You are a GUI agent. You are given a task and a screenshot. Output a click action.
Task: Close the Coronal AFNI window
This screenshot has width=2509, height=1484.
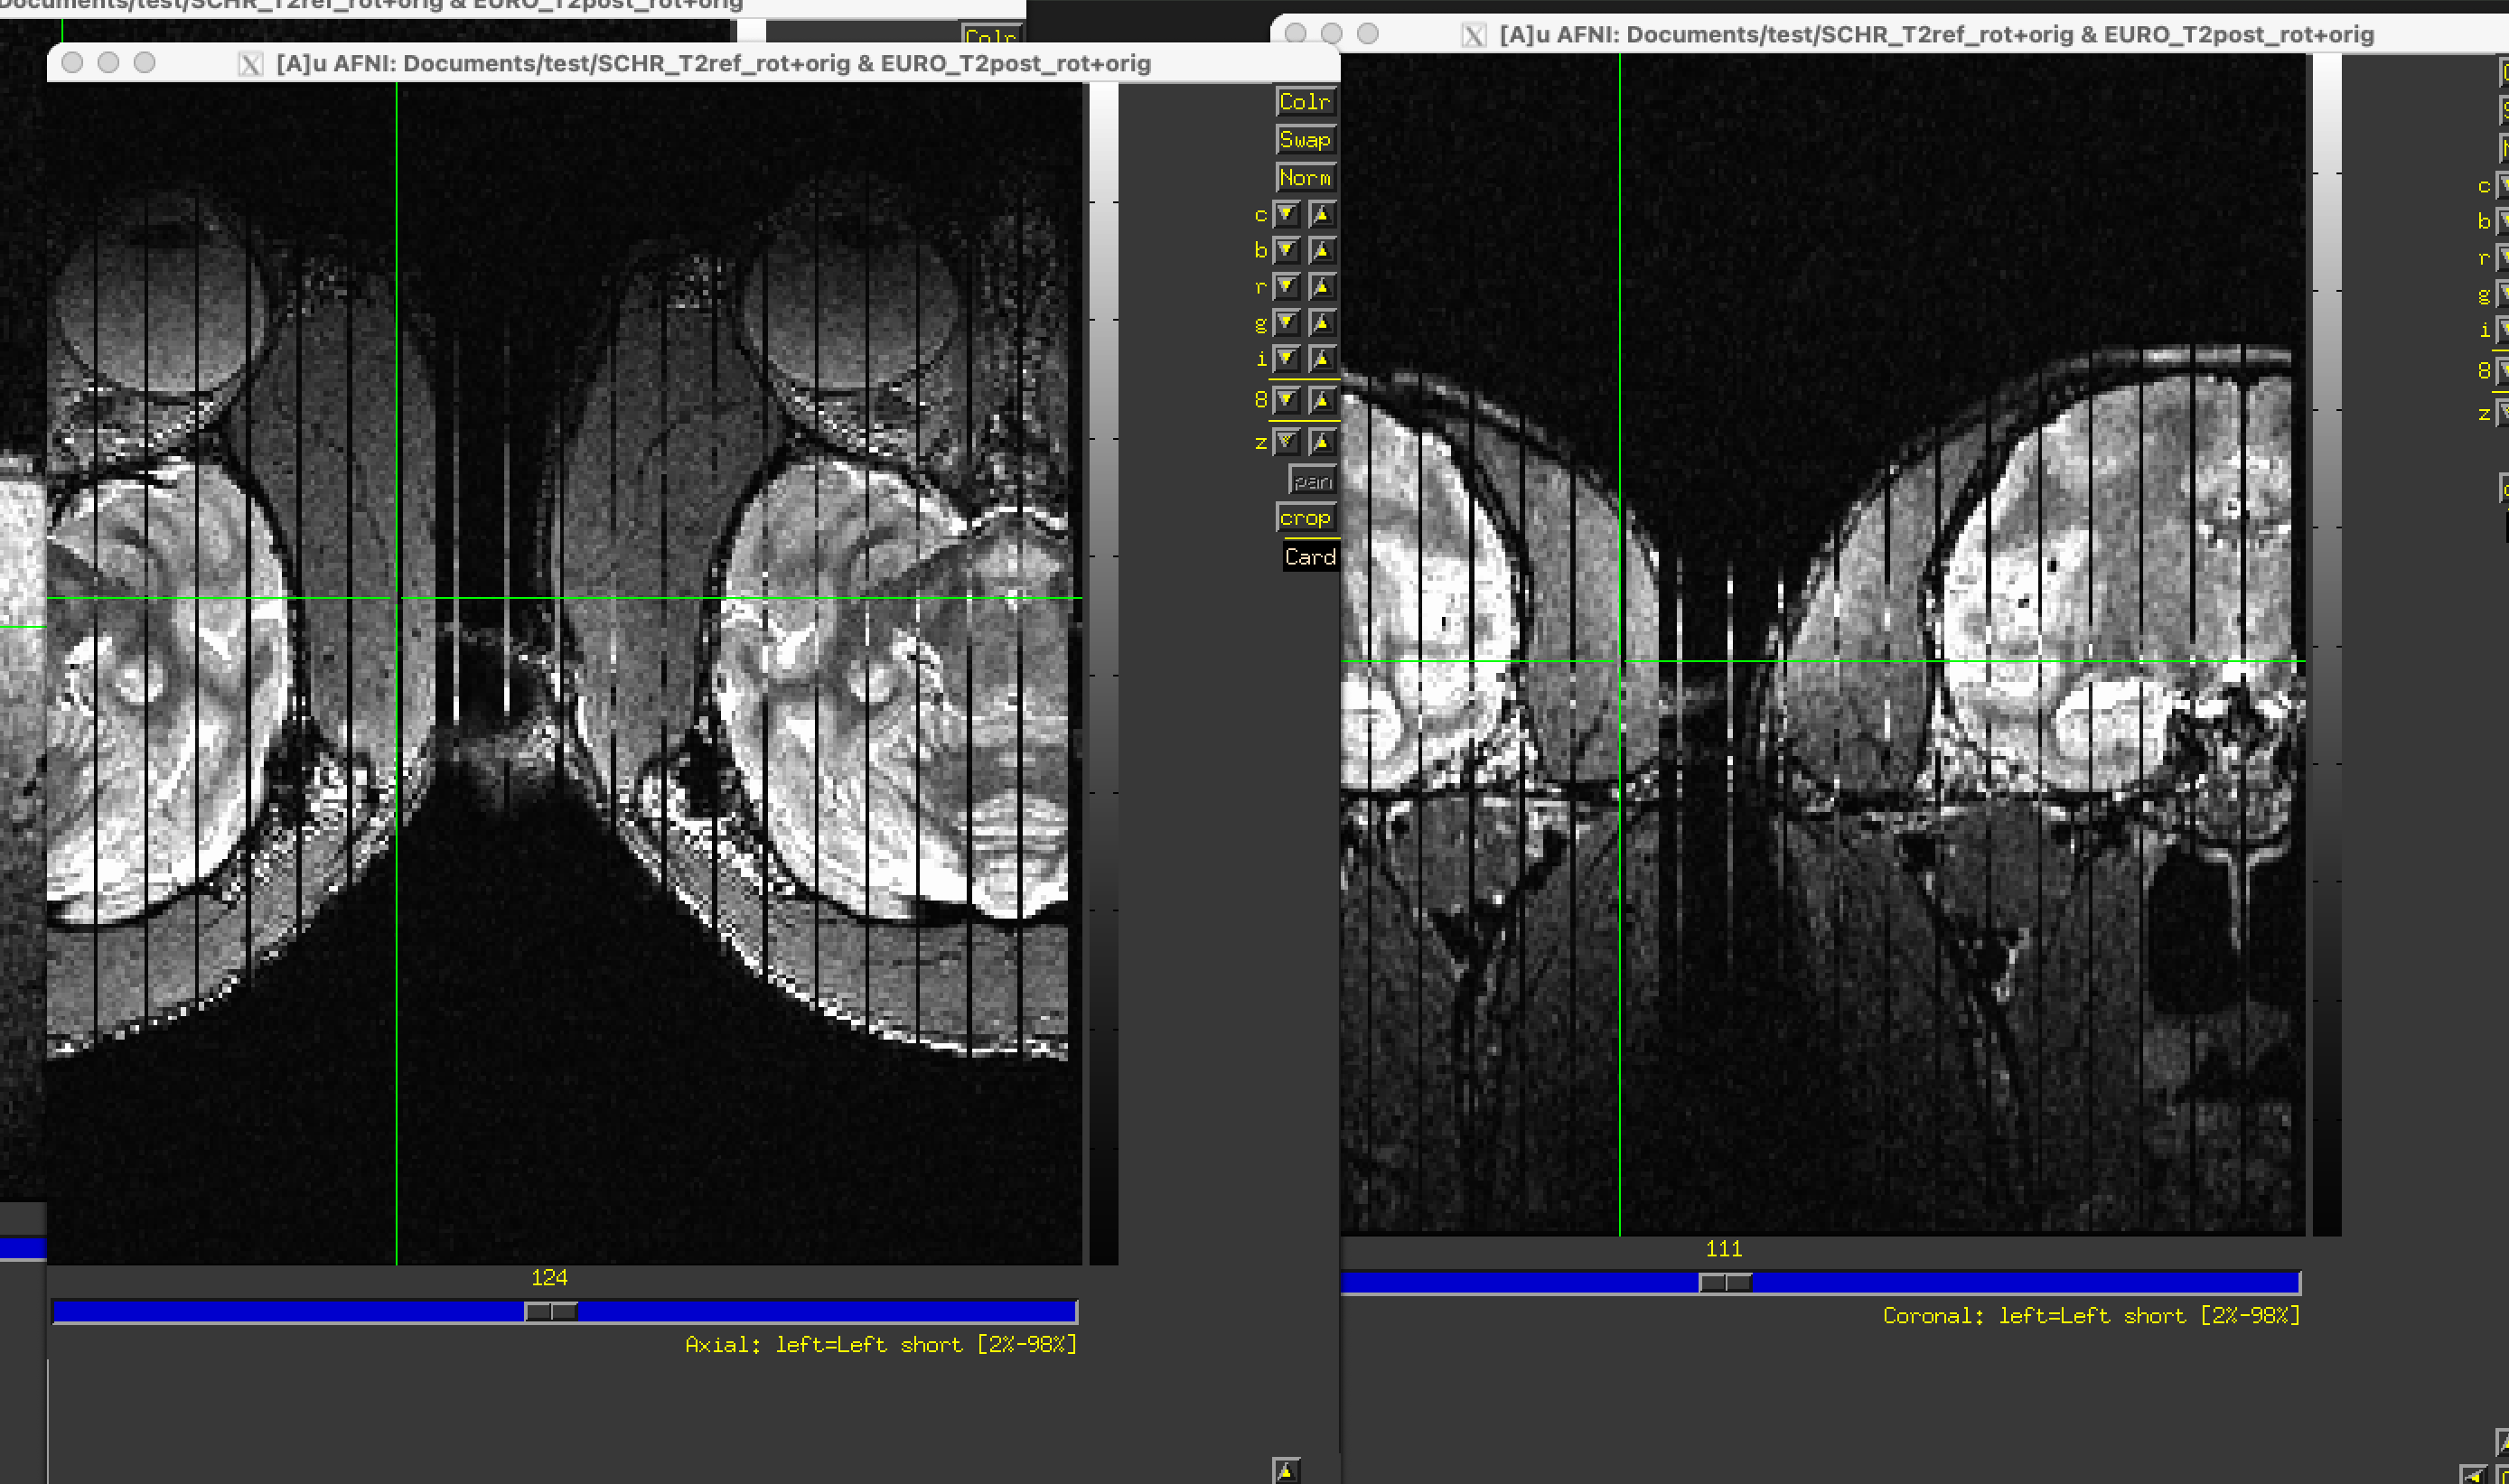tap(1295, 33)
